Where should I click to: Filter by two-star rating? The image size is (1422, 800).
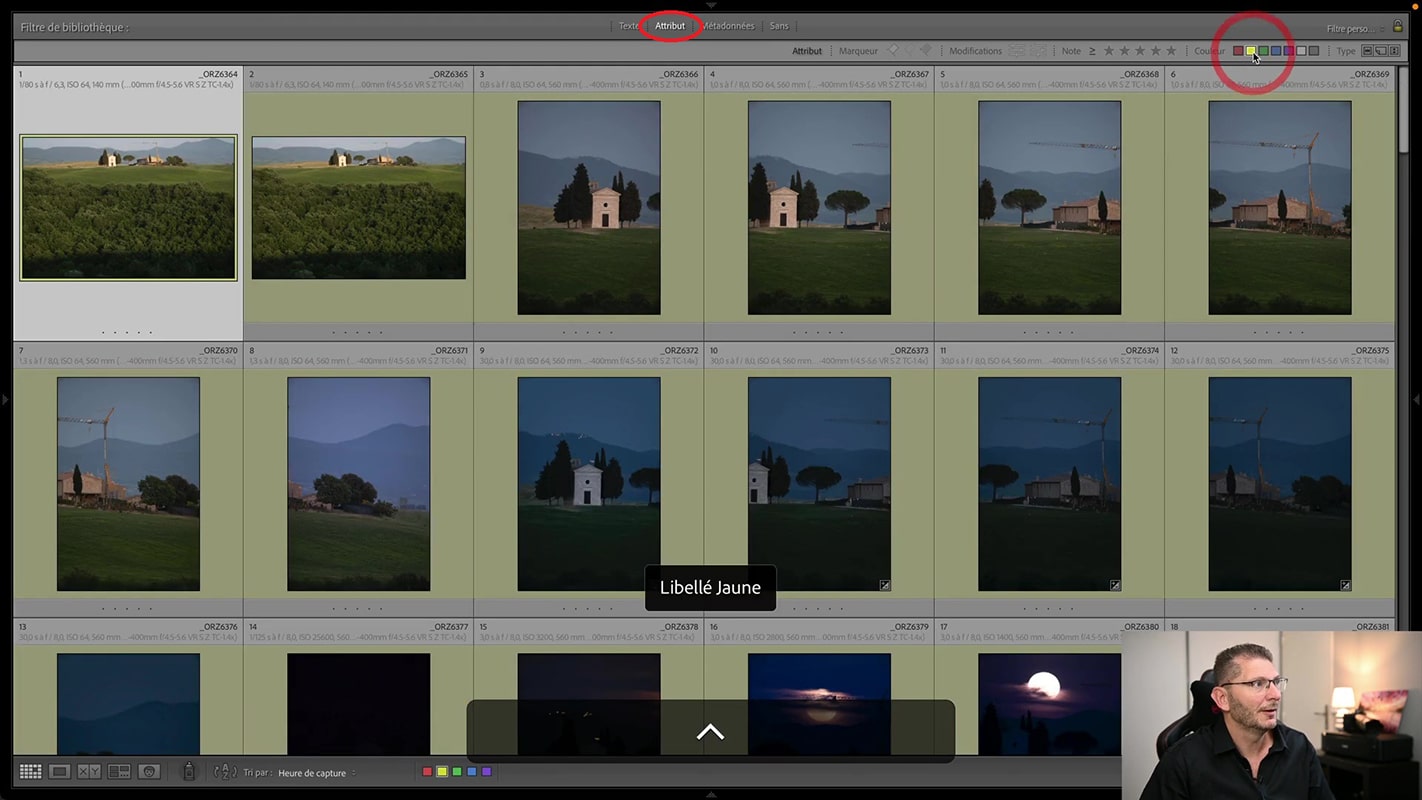(1124, 51)
